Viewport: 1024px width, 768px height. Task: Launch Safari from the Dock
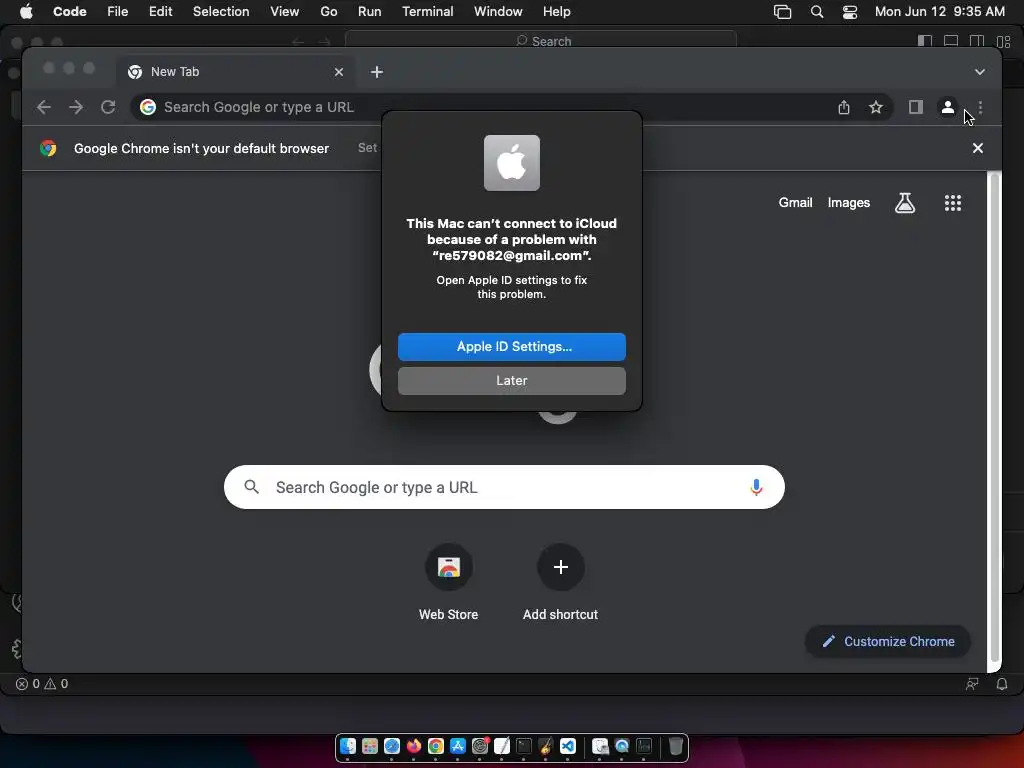click(392, 746)
